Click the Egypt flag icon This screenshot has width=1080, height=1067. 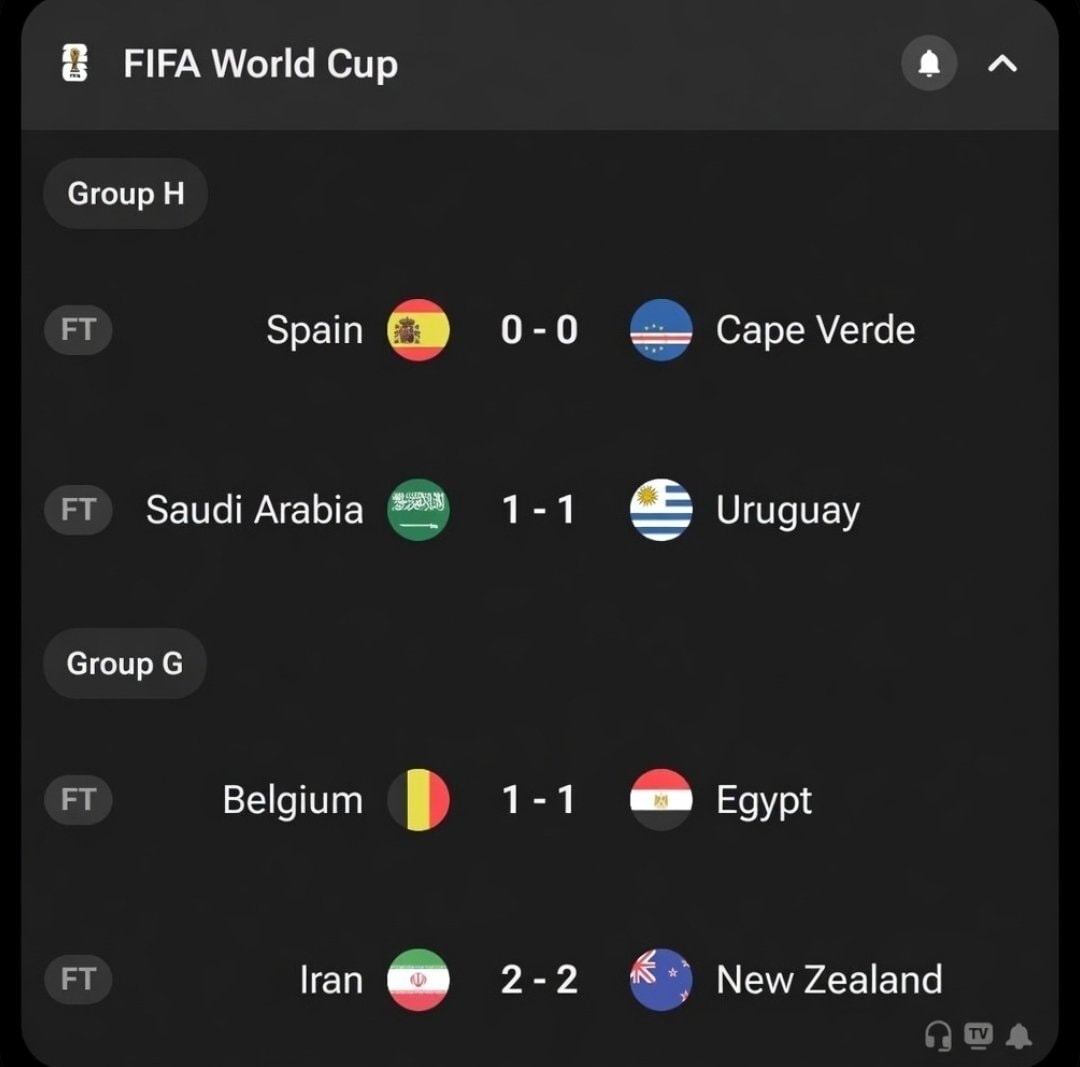coord(661,800)
